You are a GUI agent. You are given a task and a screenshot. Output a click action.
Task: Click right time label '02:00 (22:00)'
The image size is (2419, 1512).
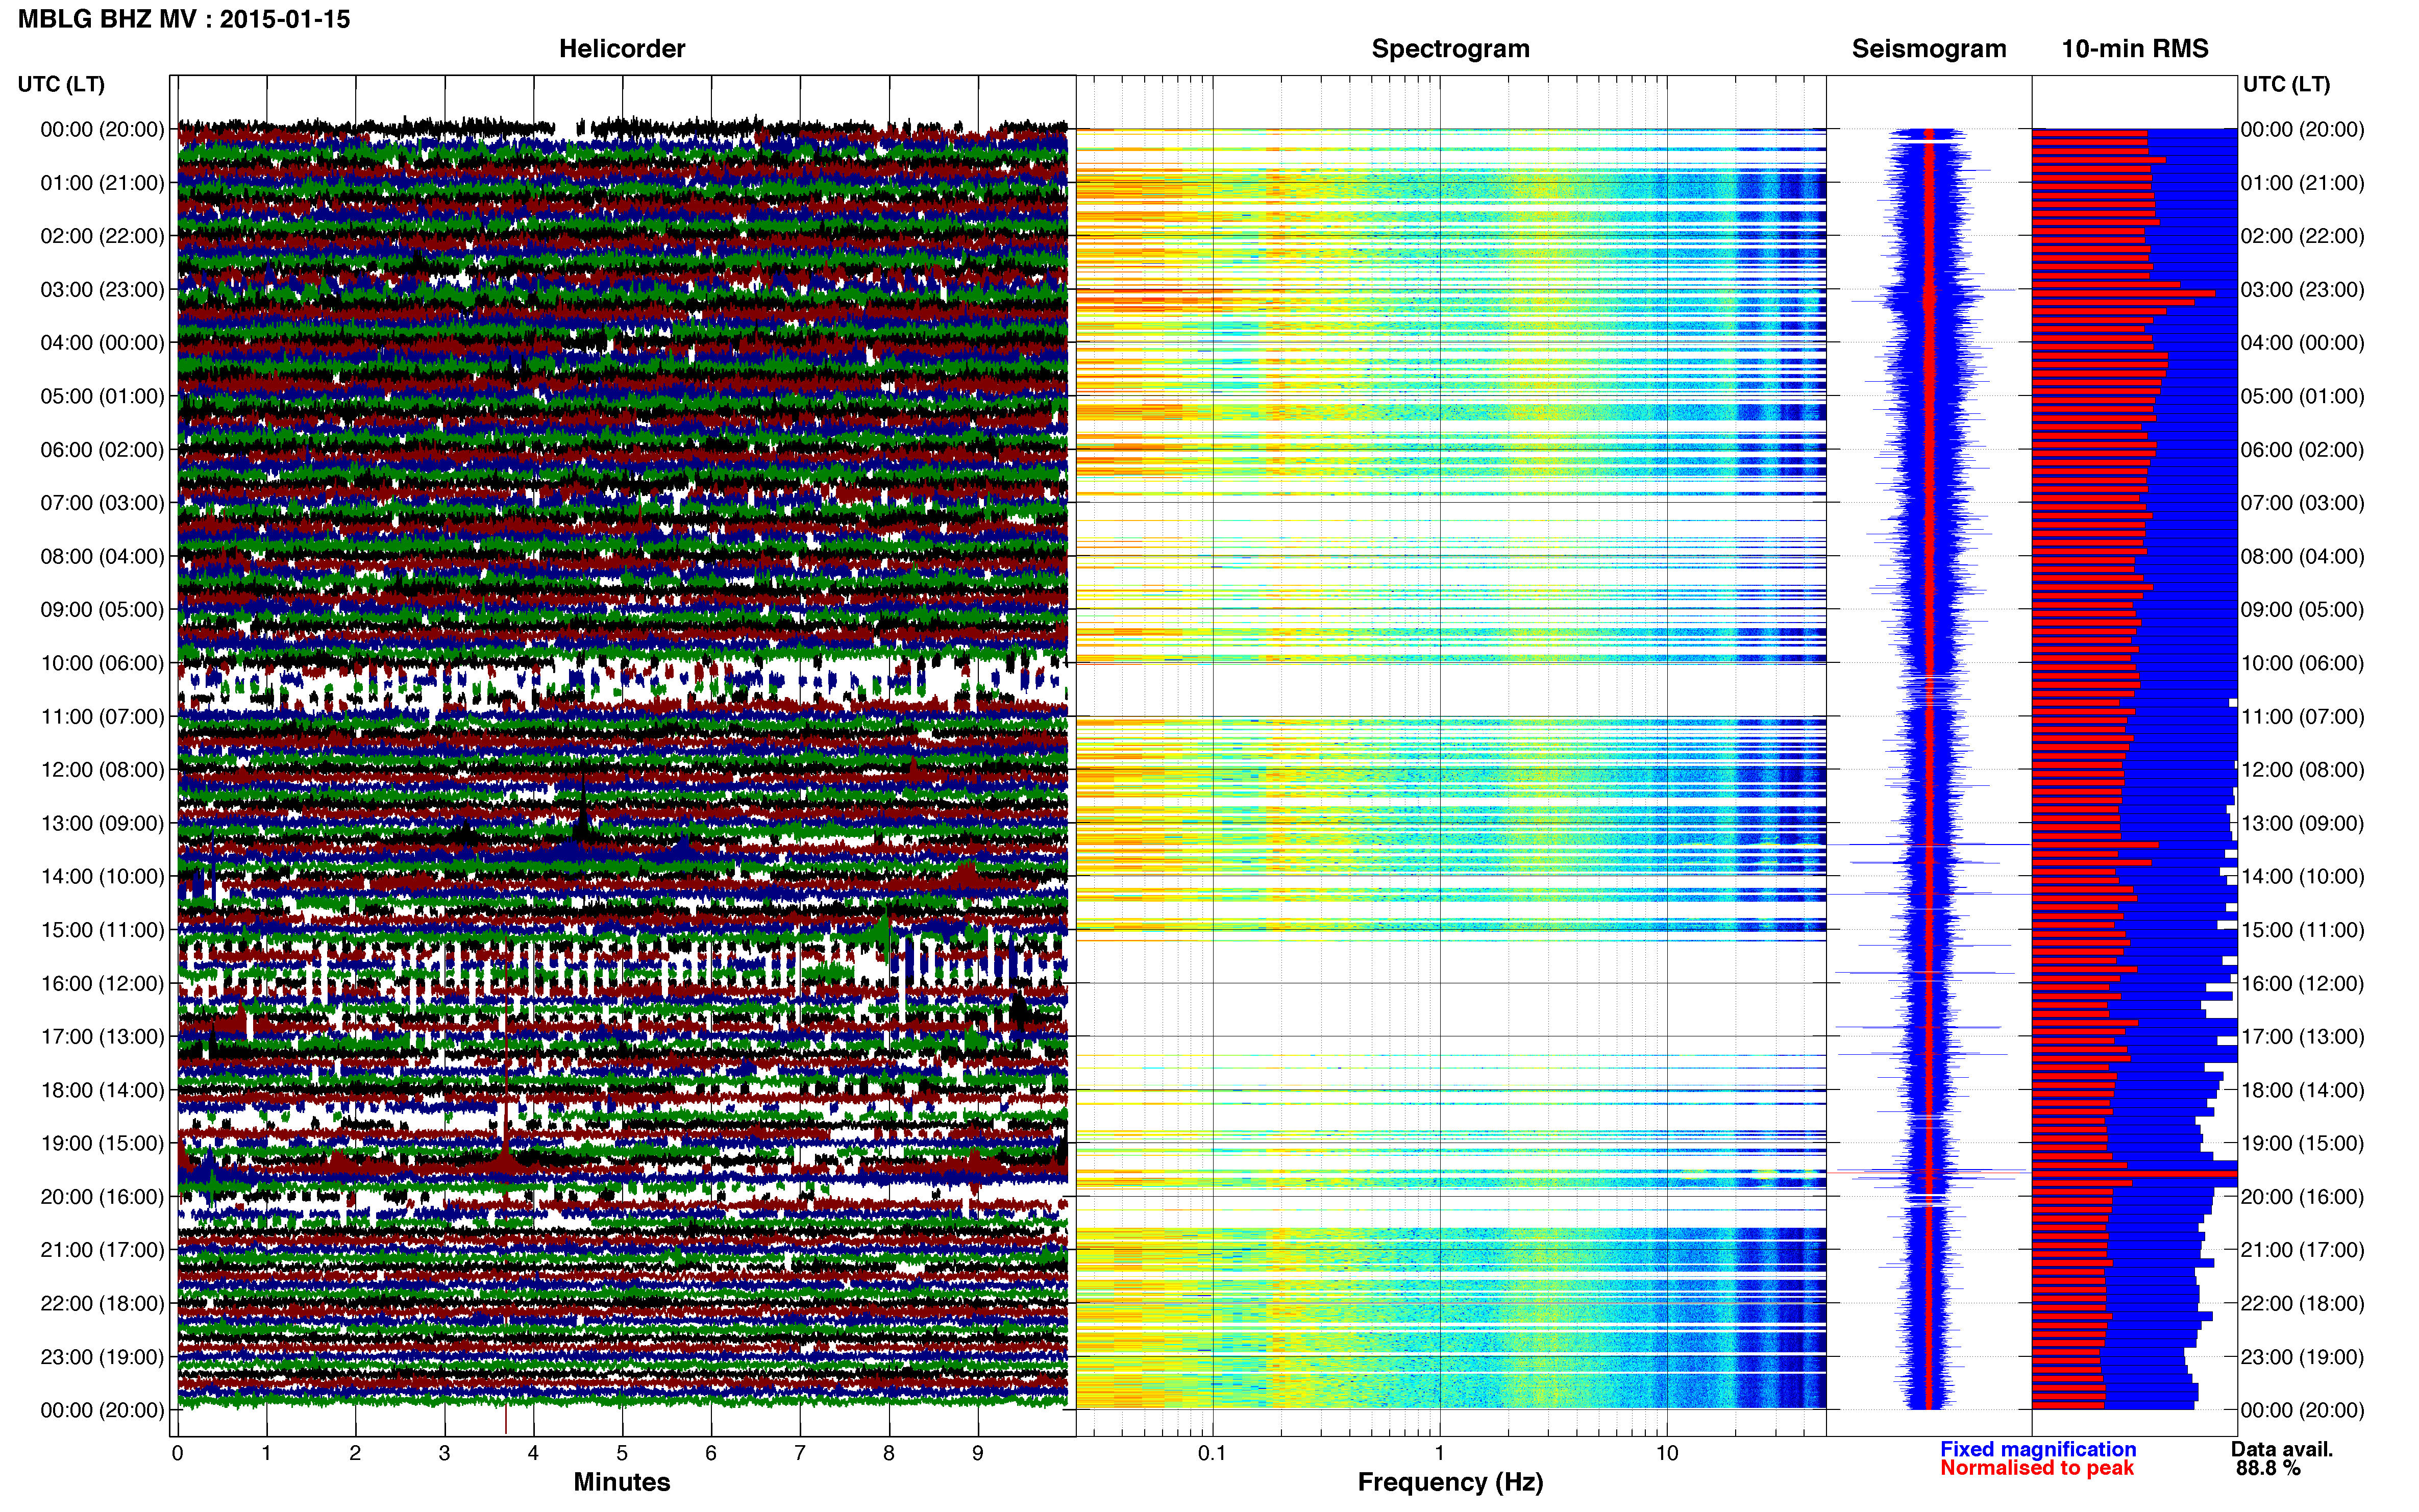click(2302, 236)
